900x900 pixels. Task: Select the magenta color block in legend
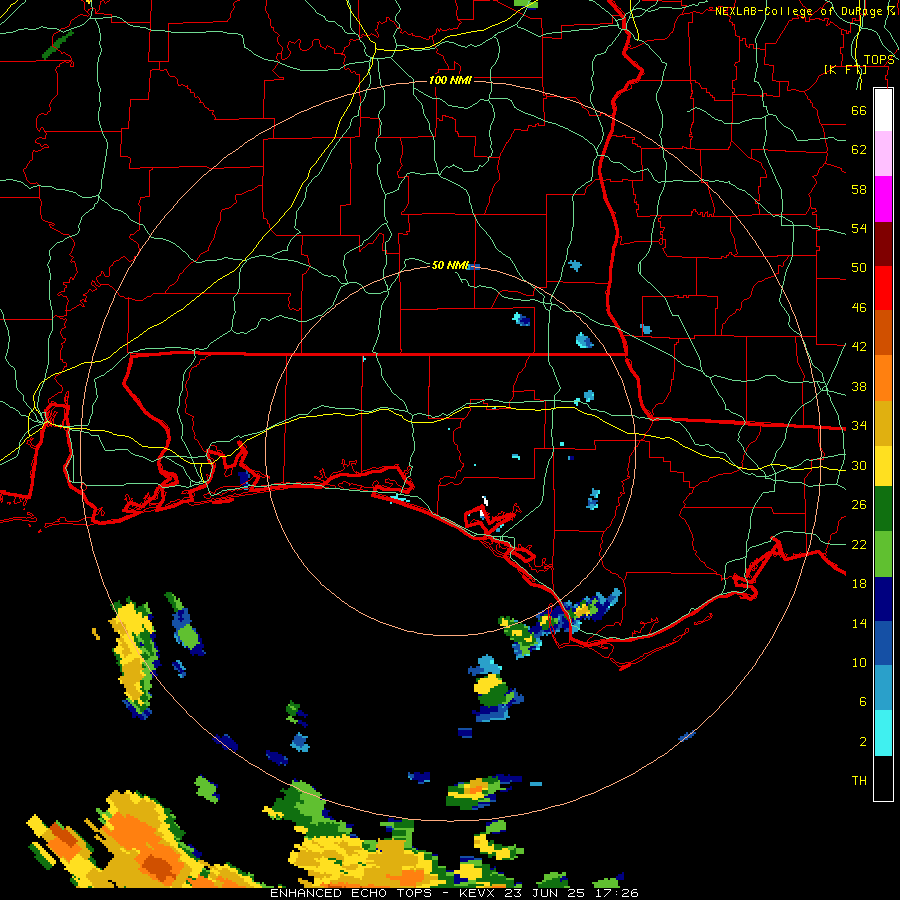(883, 199)
